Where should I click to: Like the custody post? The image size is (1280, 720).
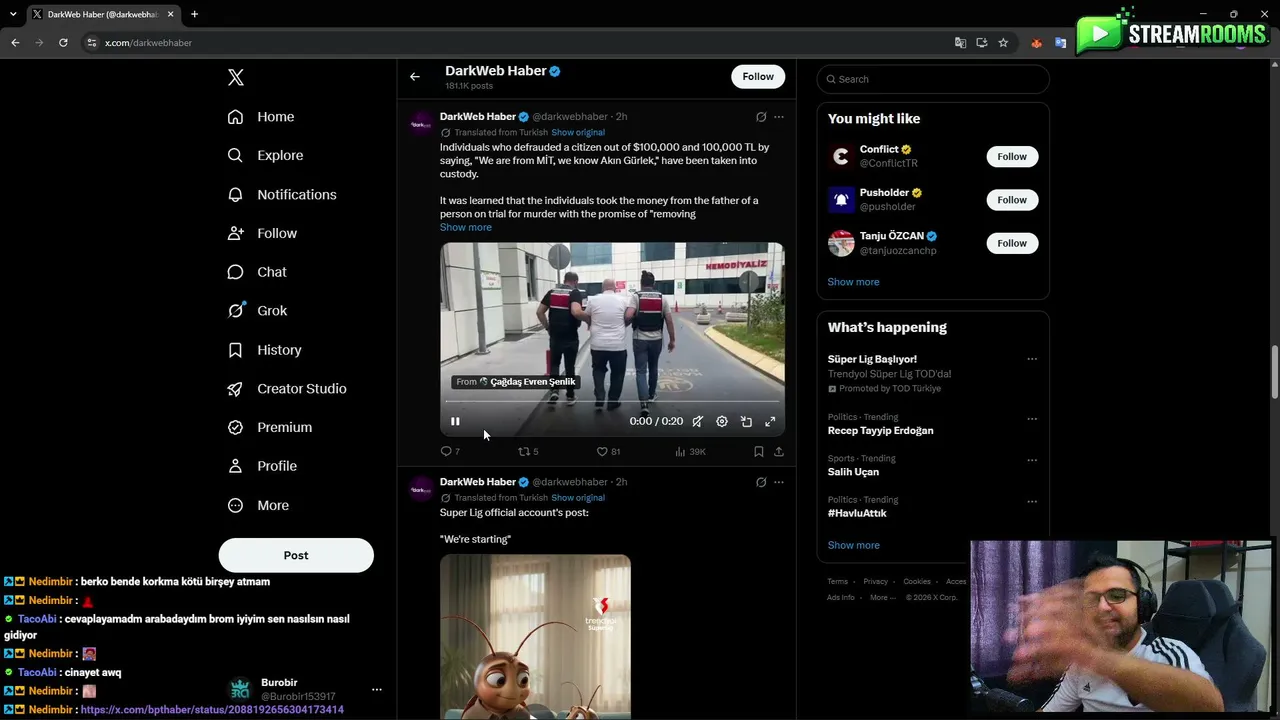point(608,451)
